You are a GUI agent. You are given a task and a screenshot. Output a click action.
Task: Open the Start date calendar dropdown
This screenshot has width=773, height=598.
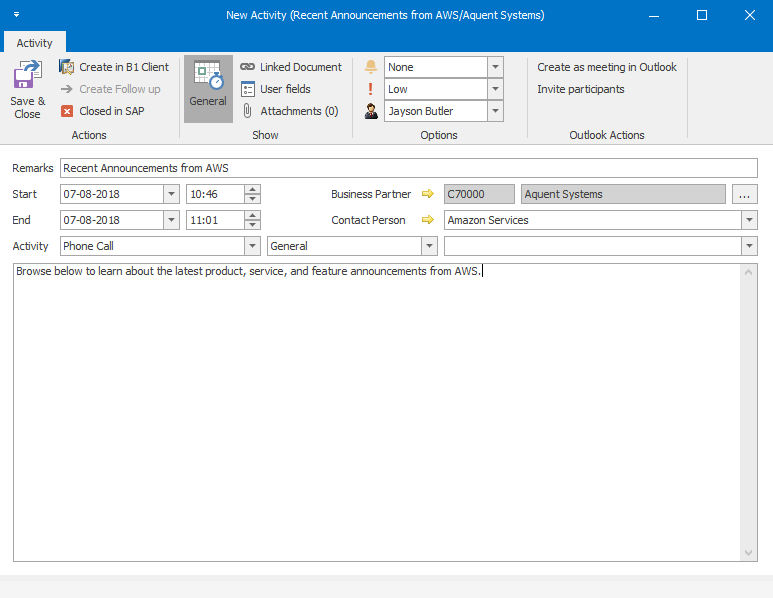point(171,194)
